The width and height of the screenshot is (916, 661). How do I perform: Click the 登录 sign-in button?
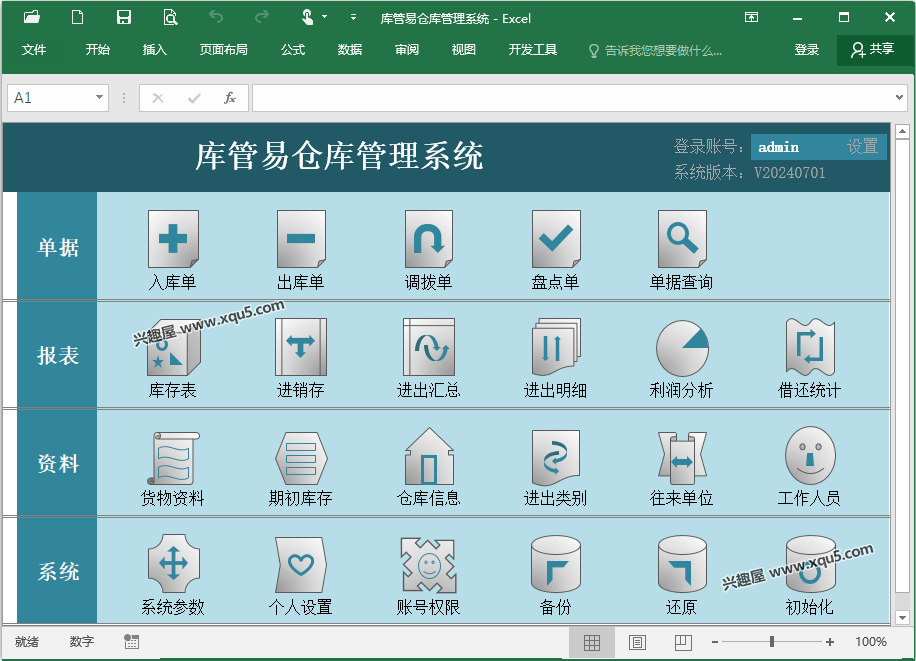pos(807,50)
